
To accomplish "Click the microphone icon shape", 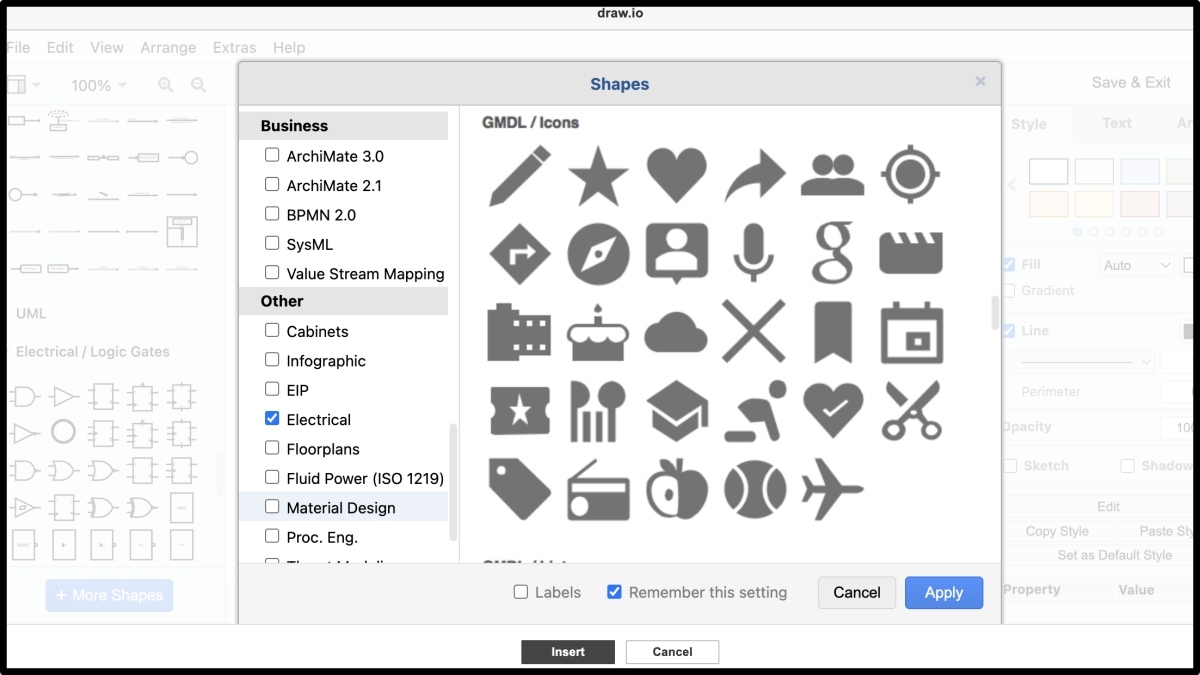I will 755,252.
